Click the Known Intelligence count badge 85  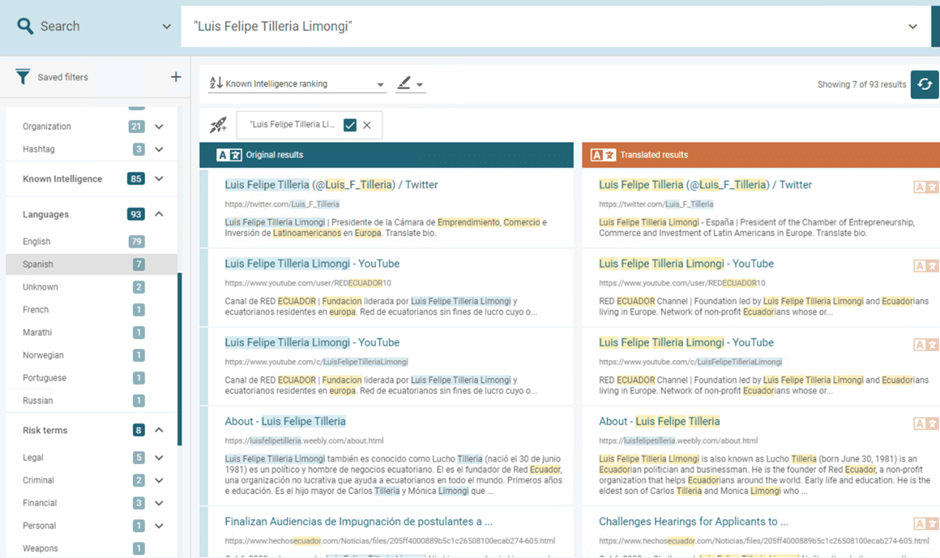point(136,179)
